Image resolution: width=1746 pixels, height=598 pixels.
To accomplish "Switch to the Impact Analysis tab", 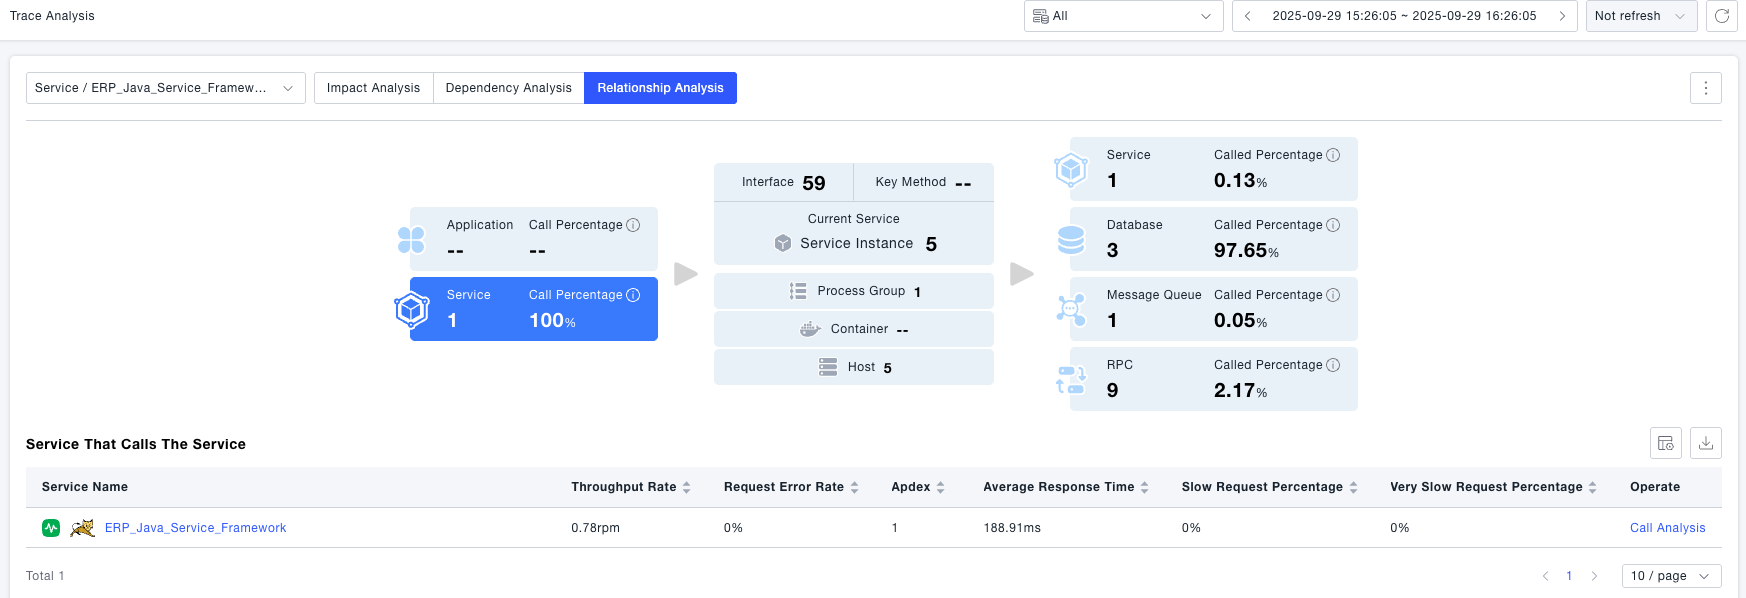I will click(373, 88).
